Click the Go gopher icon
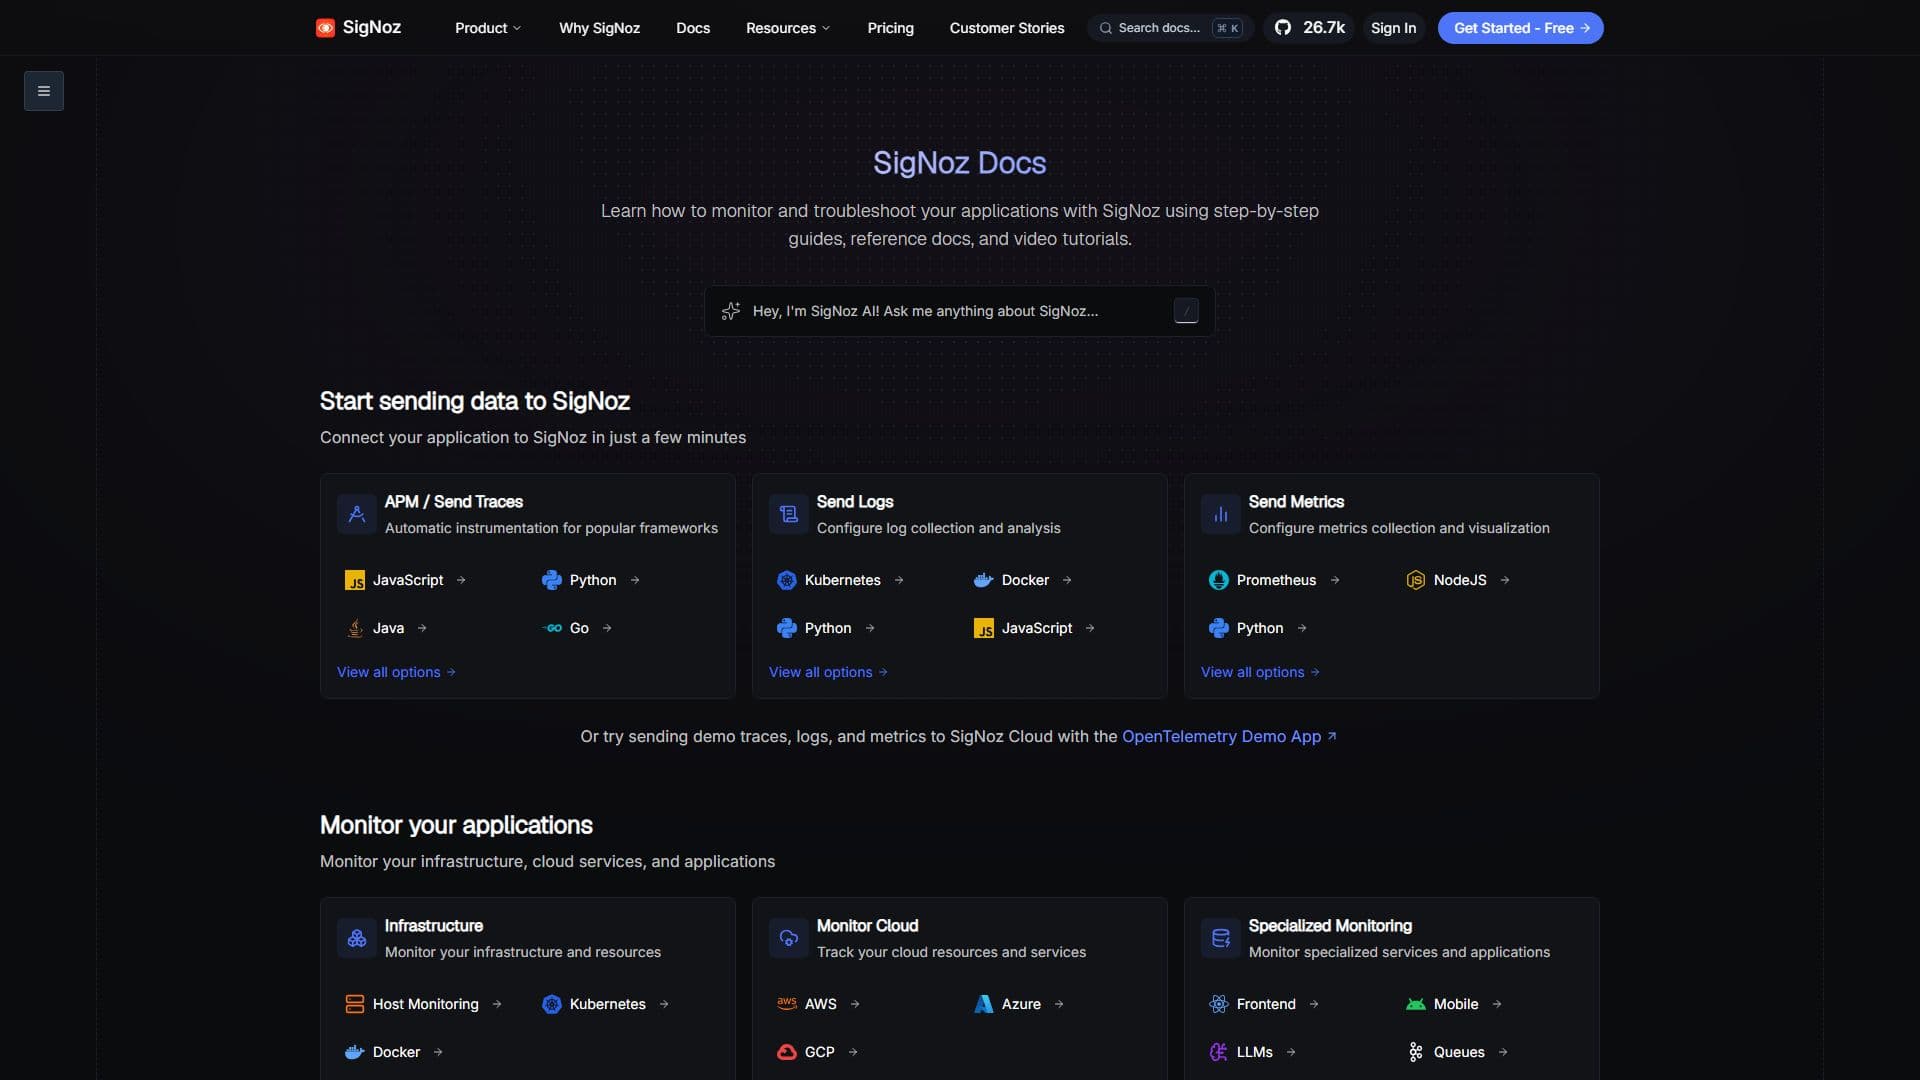 pos(552,628)
